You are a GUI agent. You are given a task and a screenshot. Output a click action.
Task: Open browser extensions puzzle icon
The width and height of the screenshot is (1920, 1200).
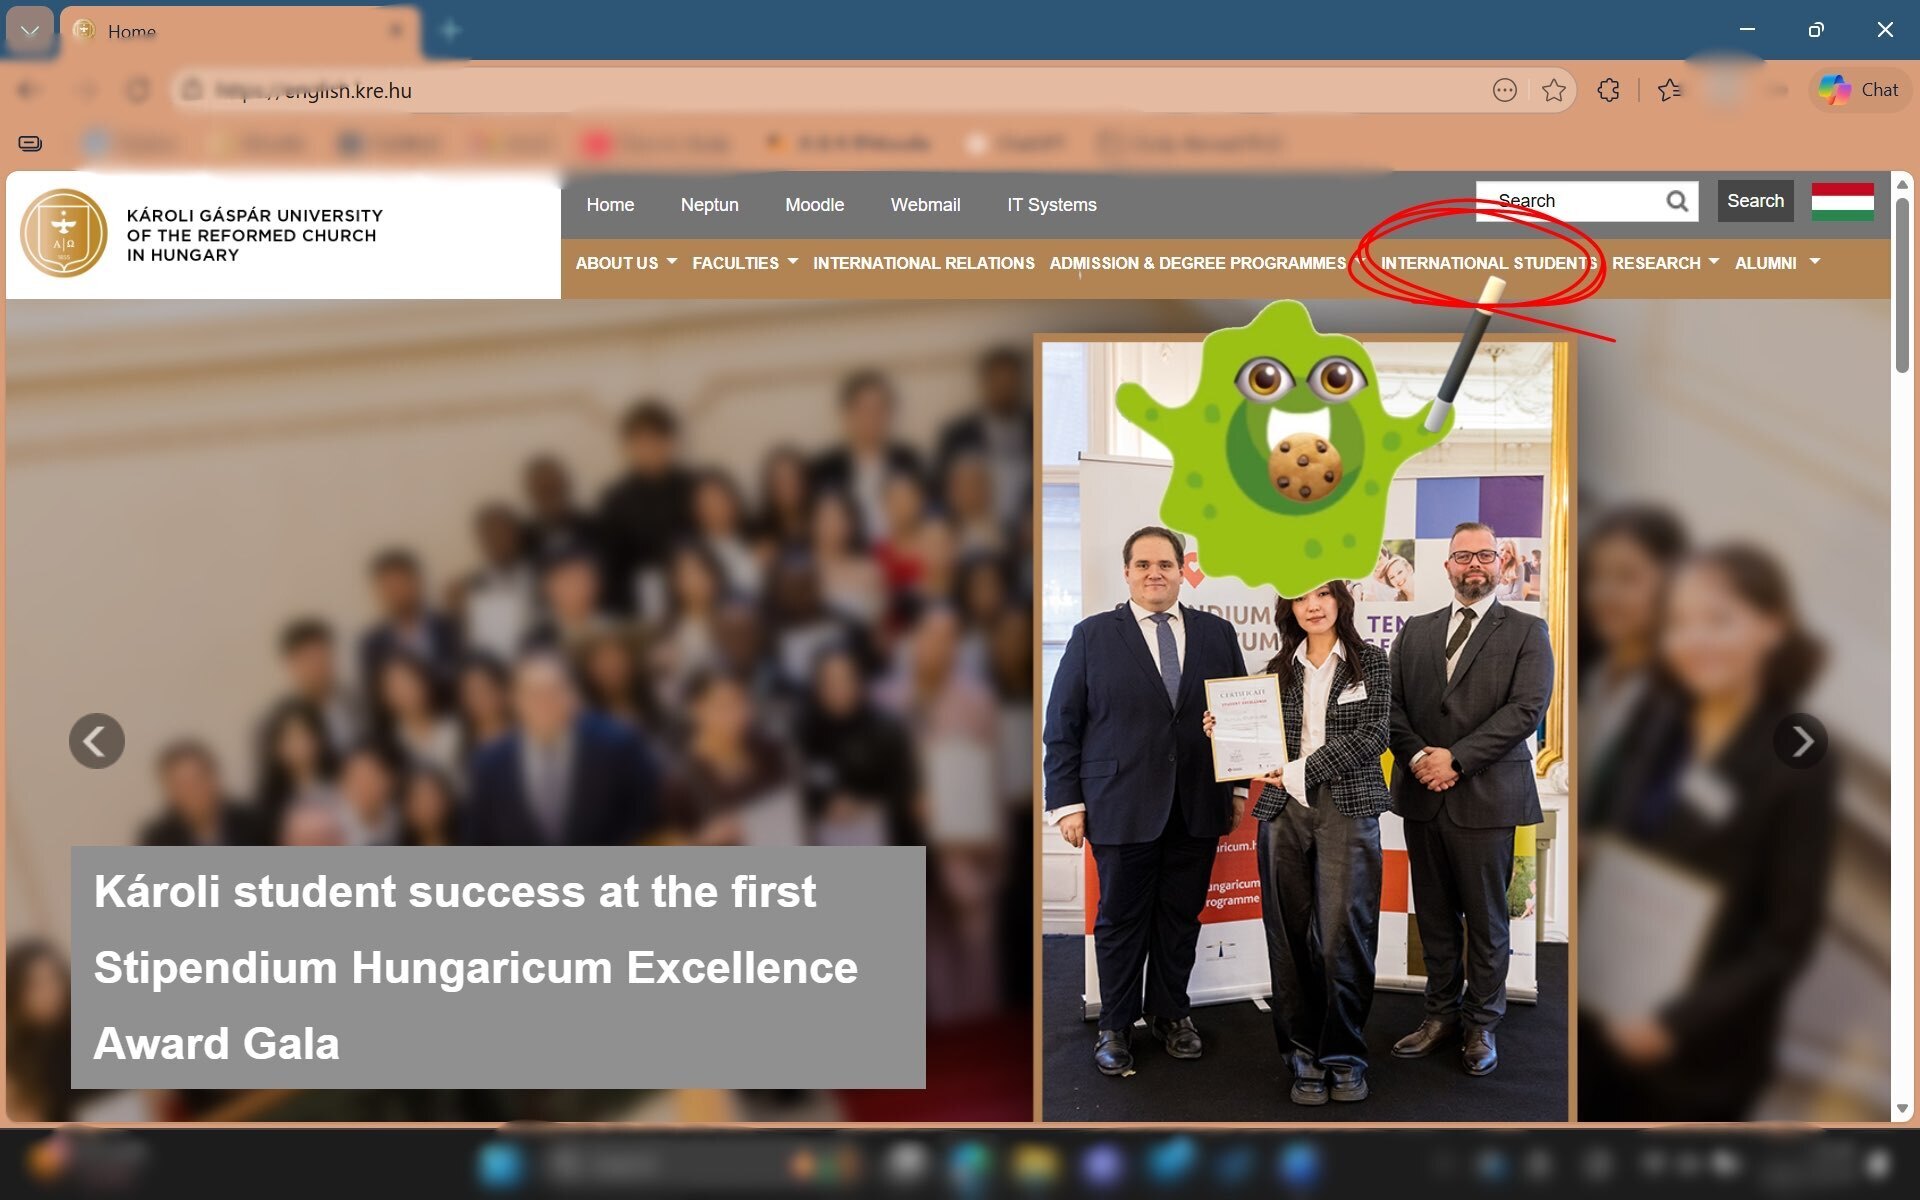point(1608,91)
